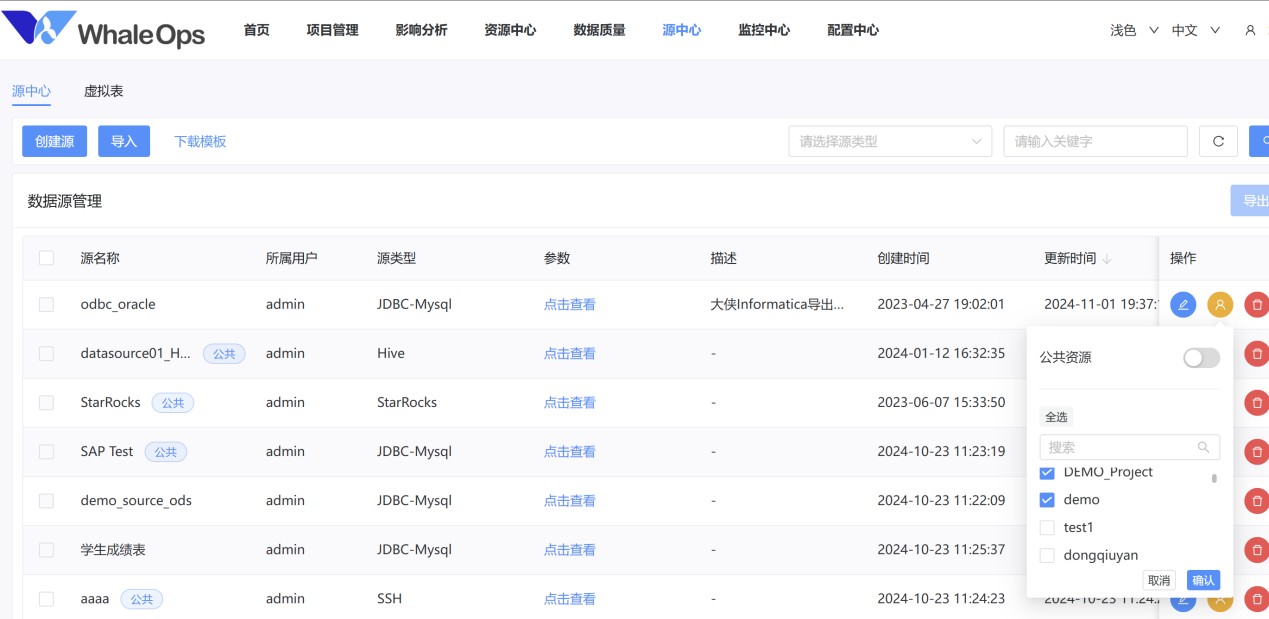Screen dimensions: 1269x619
Task: Open the 请选择源类型 dropdown
Action: coord(890,141)
